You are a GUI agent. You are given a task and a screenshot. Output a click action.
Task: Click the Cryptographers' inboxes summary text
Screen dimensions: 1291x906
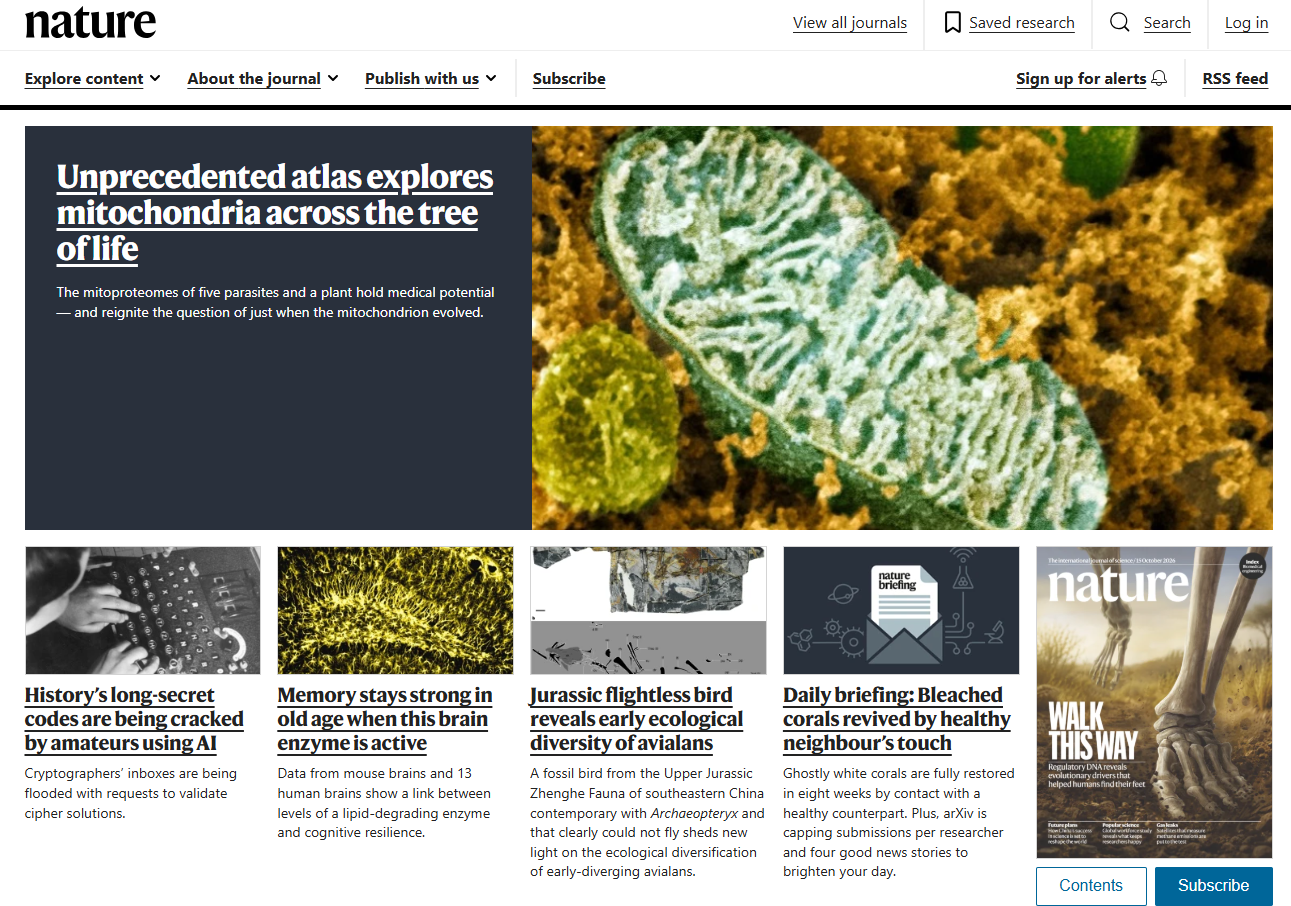pyautogui.click(x=131, y=793)
